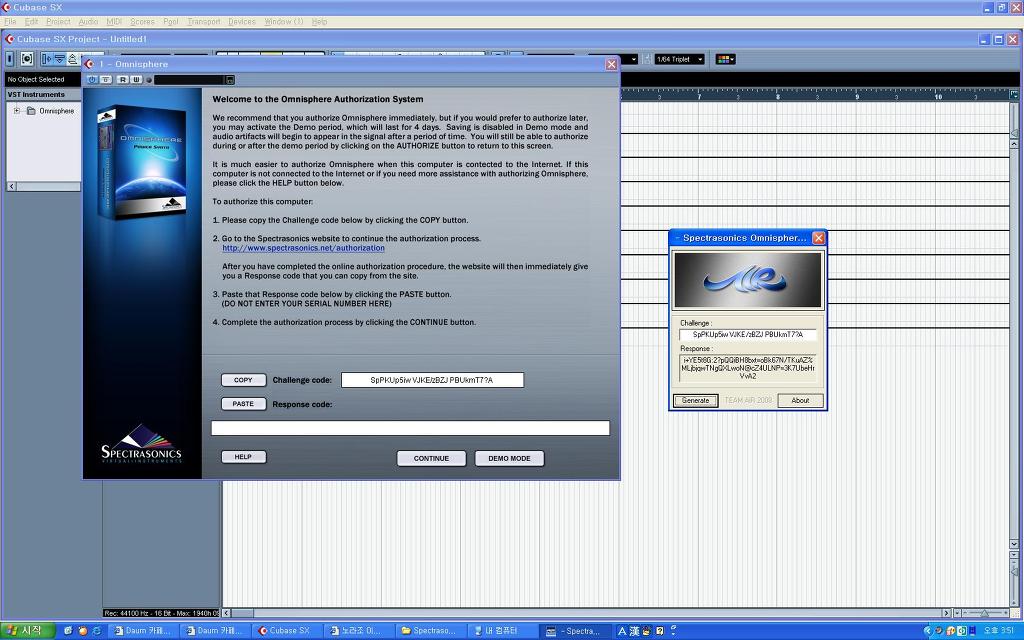Expand the Omnisphere item in VST Instruments
Image resolution: width=1024 pixels, height=640 pixels.
tap(17, 111)
